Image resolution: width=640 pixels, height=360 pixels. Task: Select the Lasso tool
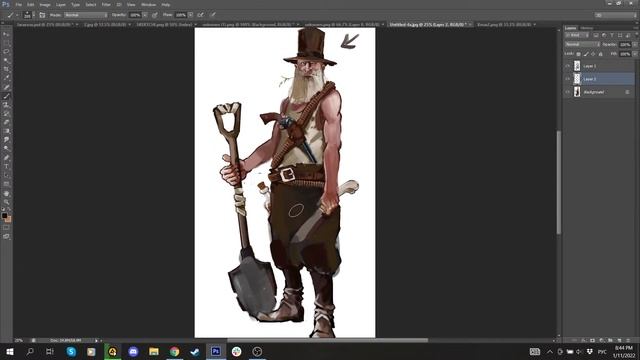coord(6,52)
